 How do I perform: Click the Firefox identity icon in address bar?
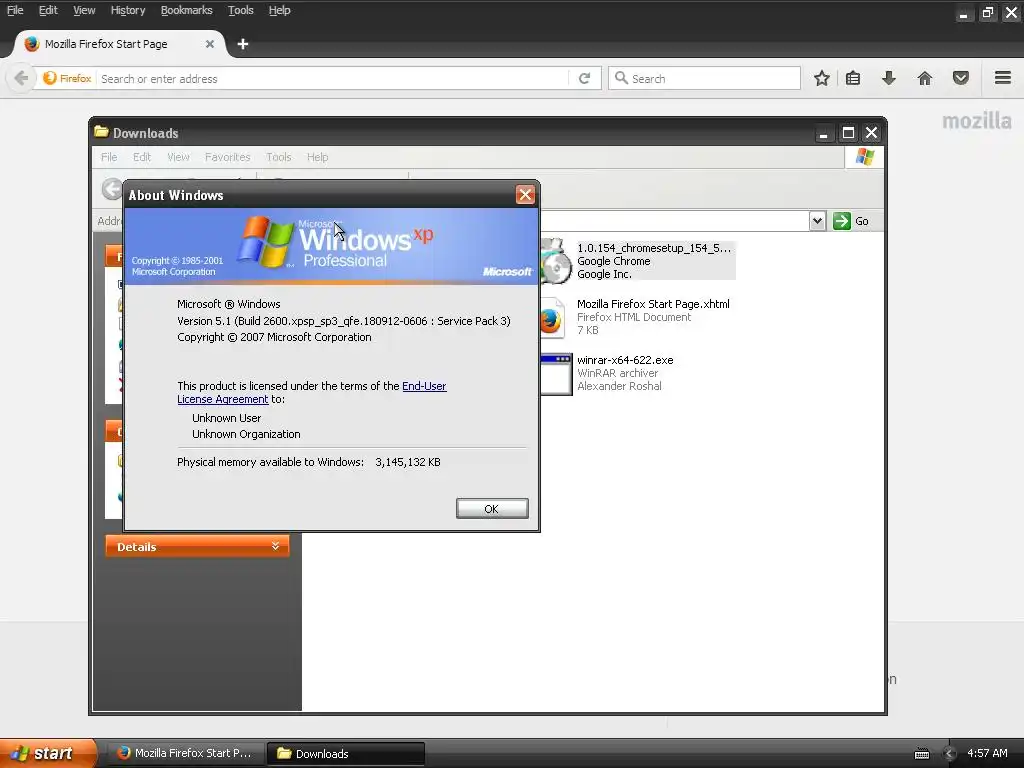click(x=67, y=78)
